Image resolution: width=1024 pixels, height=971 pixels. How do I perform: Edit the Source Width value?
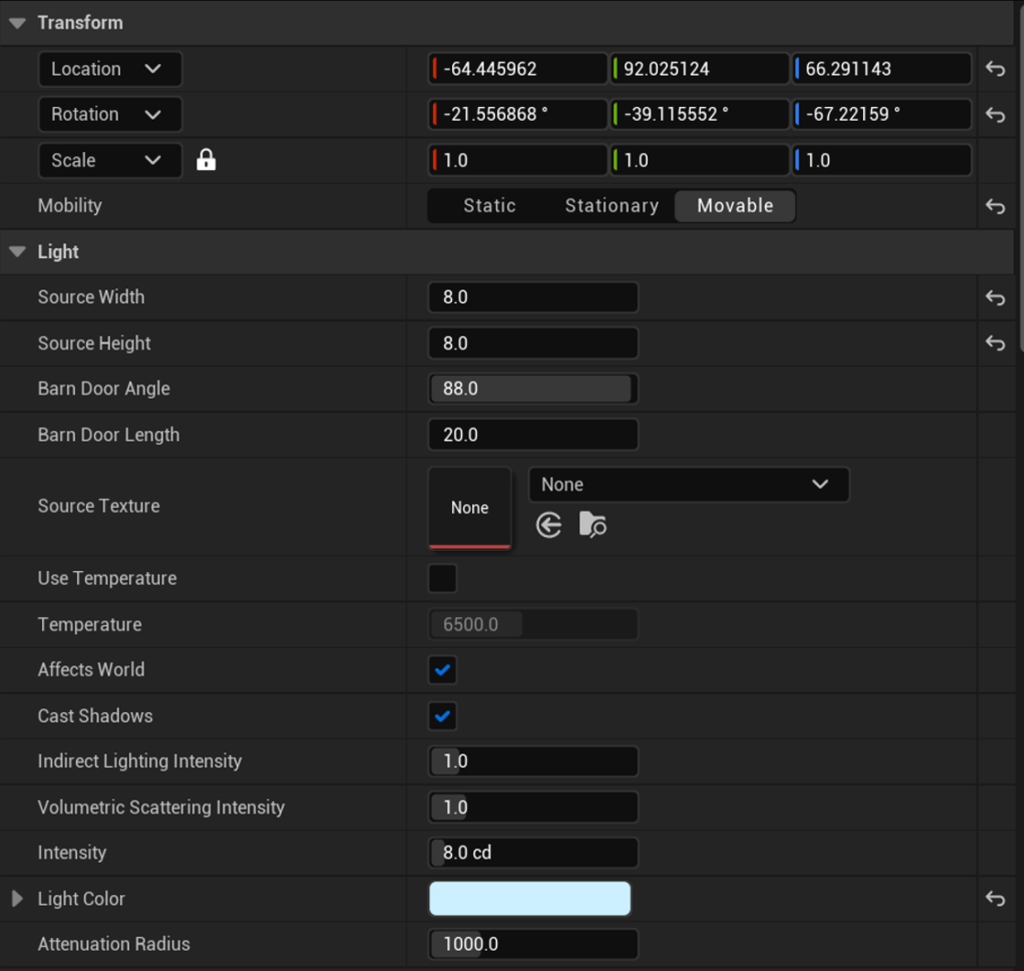(x=533, y=297)
